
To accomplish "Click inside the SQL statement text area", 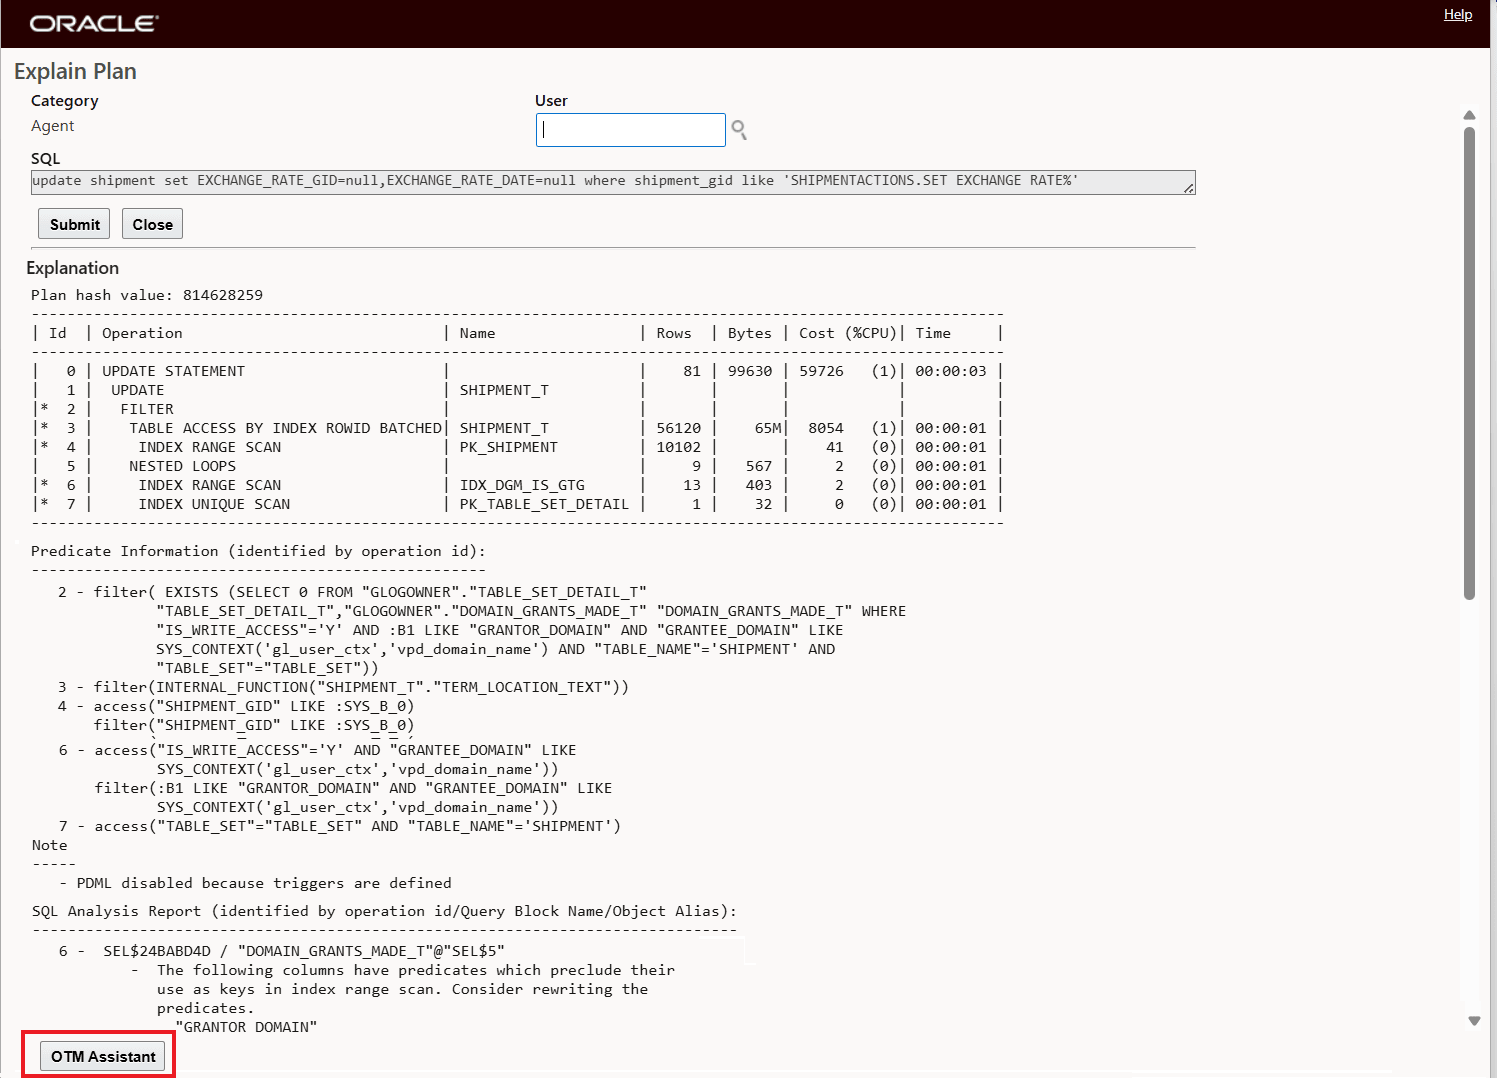I will click(613, 182).
